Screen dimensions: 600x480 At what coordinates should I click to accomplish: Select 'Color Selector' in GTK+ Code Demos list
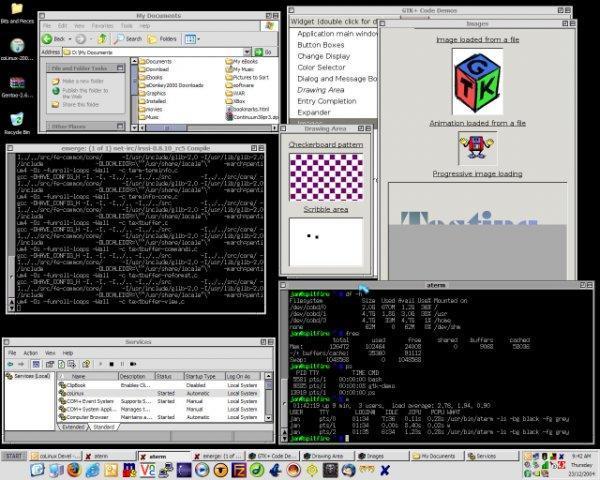point(321,67)
